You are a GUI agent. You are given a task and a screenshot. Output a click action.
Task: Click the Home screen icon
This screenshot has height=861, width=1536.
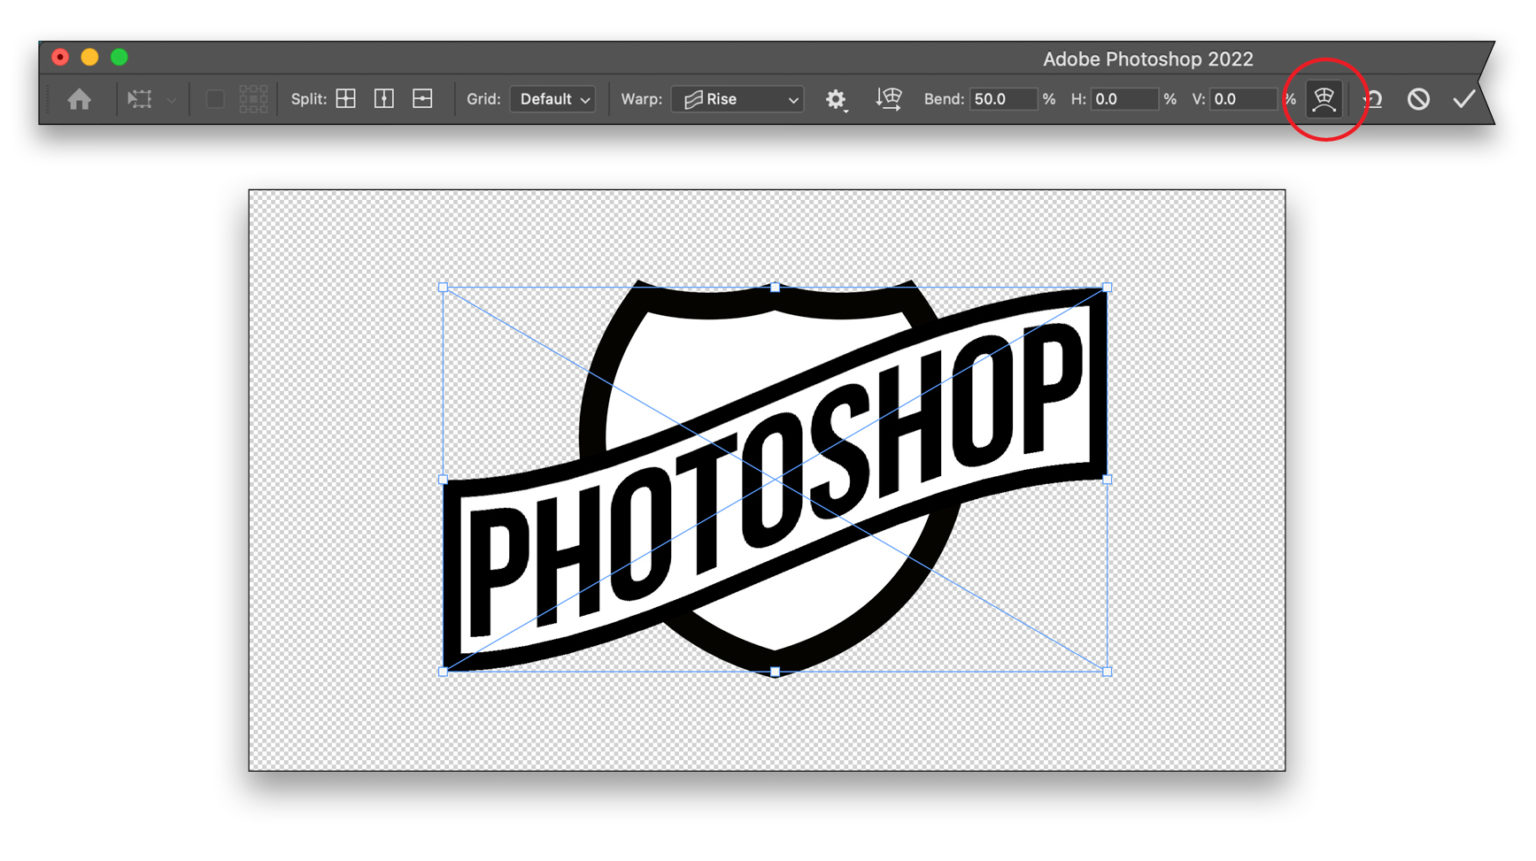pyautogui.click(x=80, y=99)
